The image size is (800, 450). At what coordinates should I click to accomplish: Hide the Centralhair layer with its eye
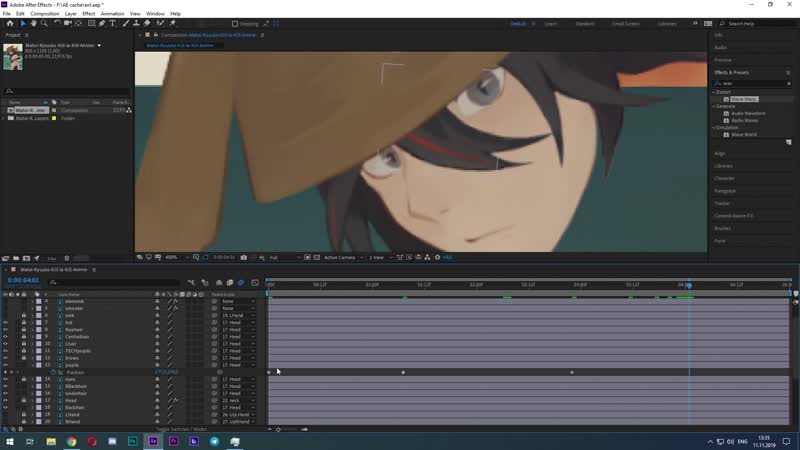[5, 337]
